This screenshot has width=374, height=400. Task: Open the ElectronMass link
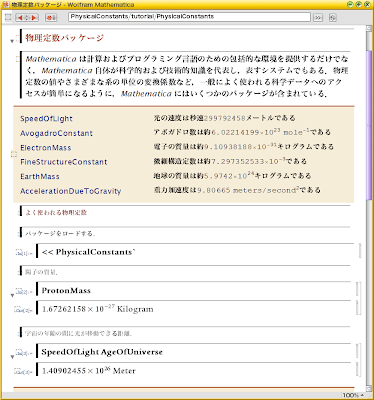46,148
